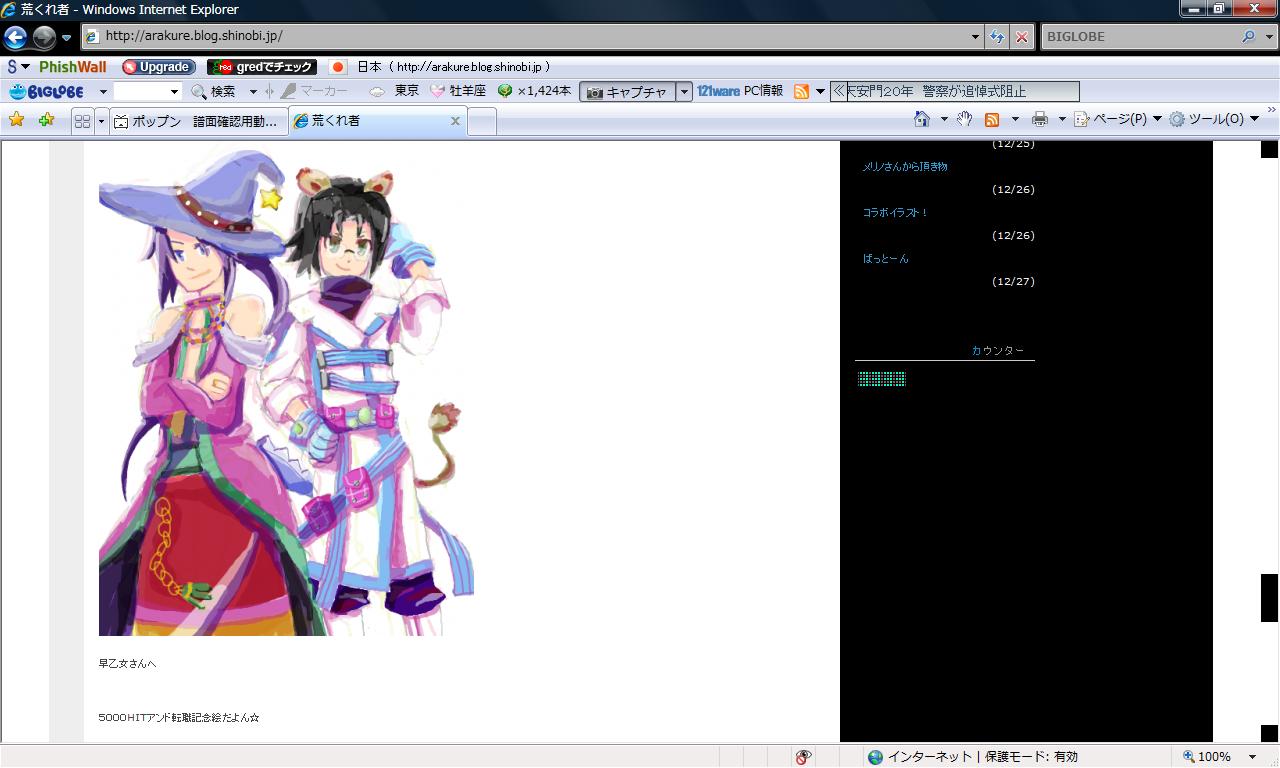Open the ページ(P) menu
The height and width of the screenshot is (768, 1280).
[x=1118, y=119]
